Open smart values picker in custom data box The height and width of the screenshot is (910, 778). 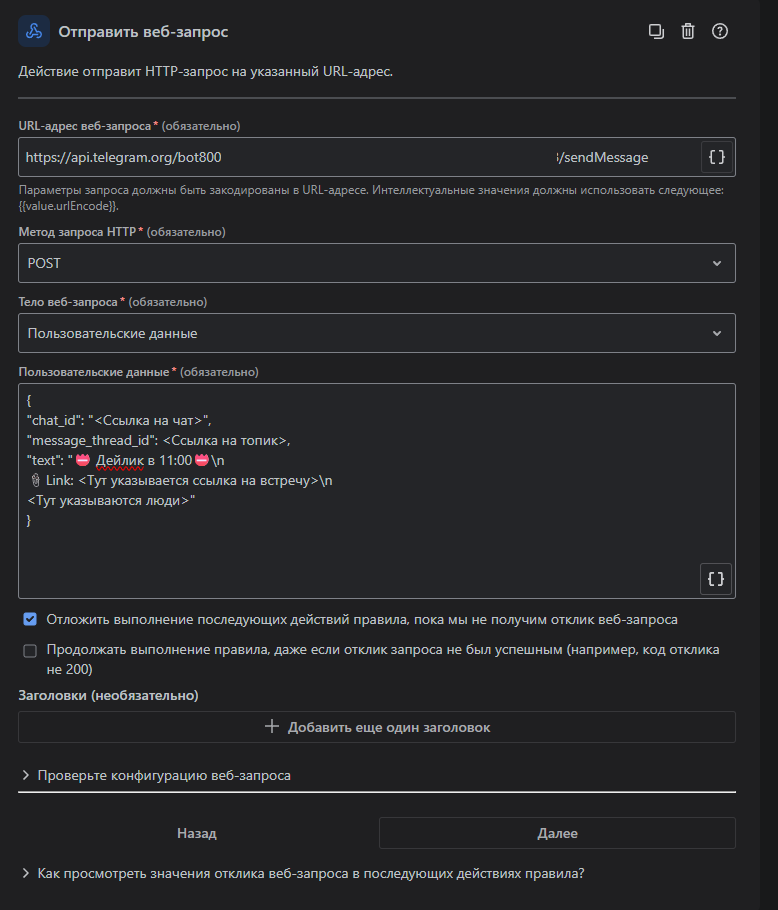click(716, 579)
